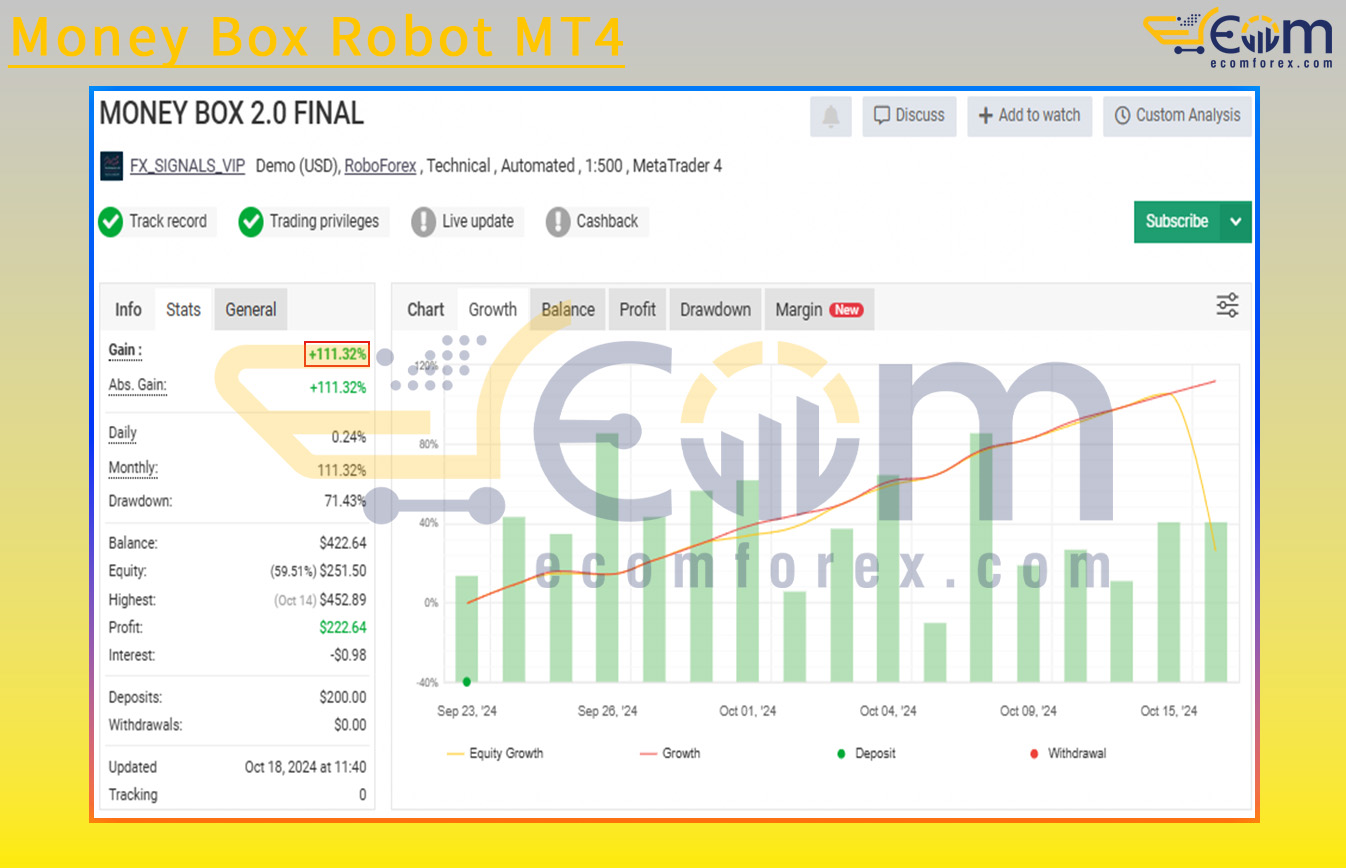Select the Interest value -$0.98
Image resolution: width=1346 pixels, height=868 pixels.
(x=348, y=655)
